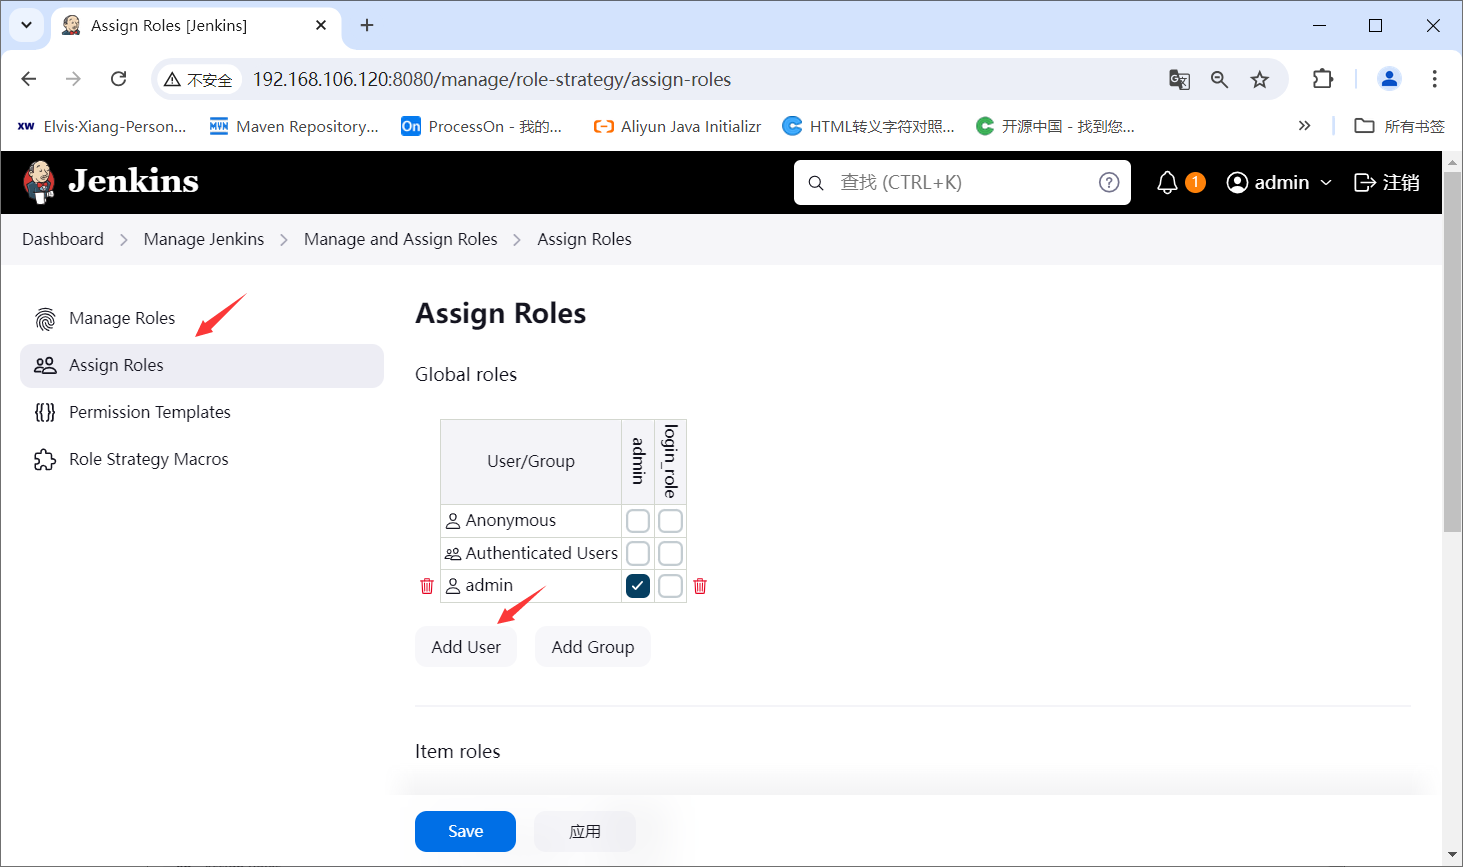
Task: Click the Manage Roles fingerprint icon
Action: 45,319
